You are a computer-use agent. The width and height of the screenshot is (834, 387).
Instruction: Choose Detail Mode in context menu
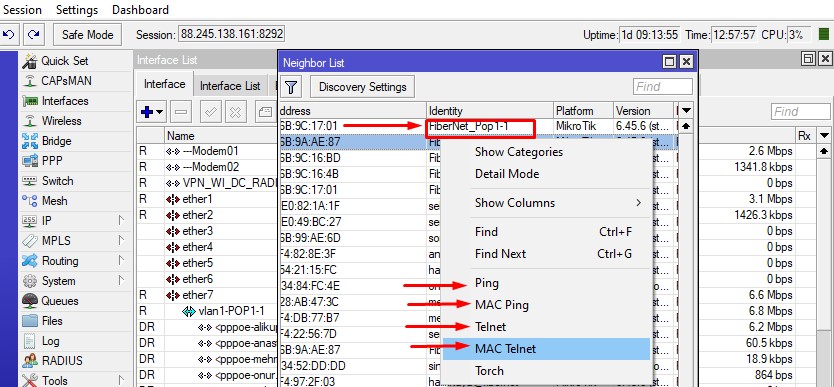point(546,174)
